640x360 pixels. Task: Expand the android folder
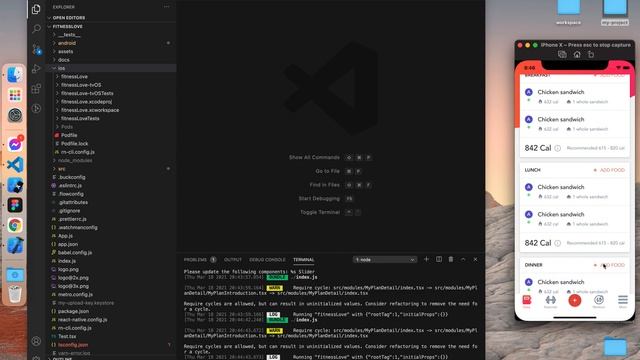click(x=67, y=43)
